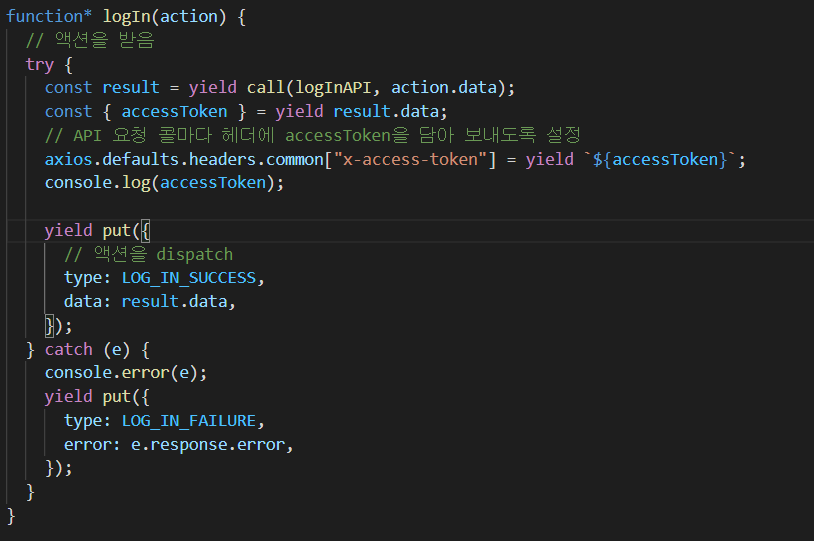814x541 pixels.
Task: Click e.response.error text
Action: 208,445
